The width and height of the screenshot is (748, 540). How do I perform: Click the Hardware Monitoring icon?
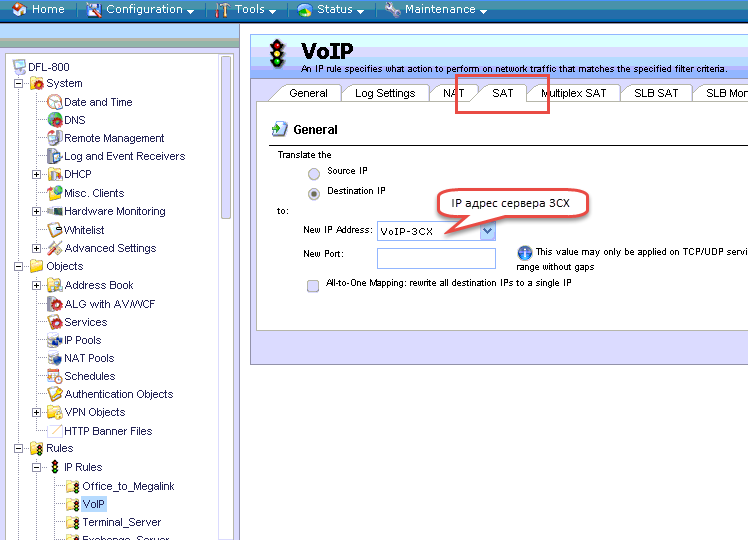pyautogui.click(x=55, y=211)
